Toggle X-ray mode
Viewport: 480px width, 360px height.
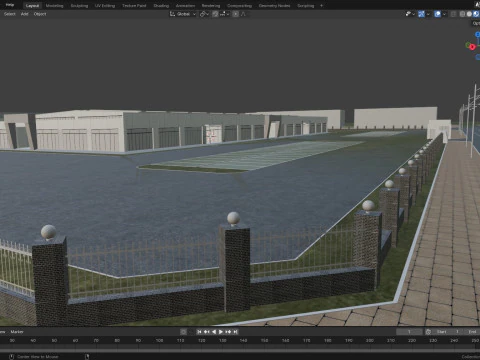click(453, 14)
